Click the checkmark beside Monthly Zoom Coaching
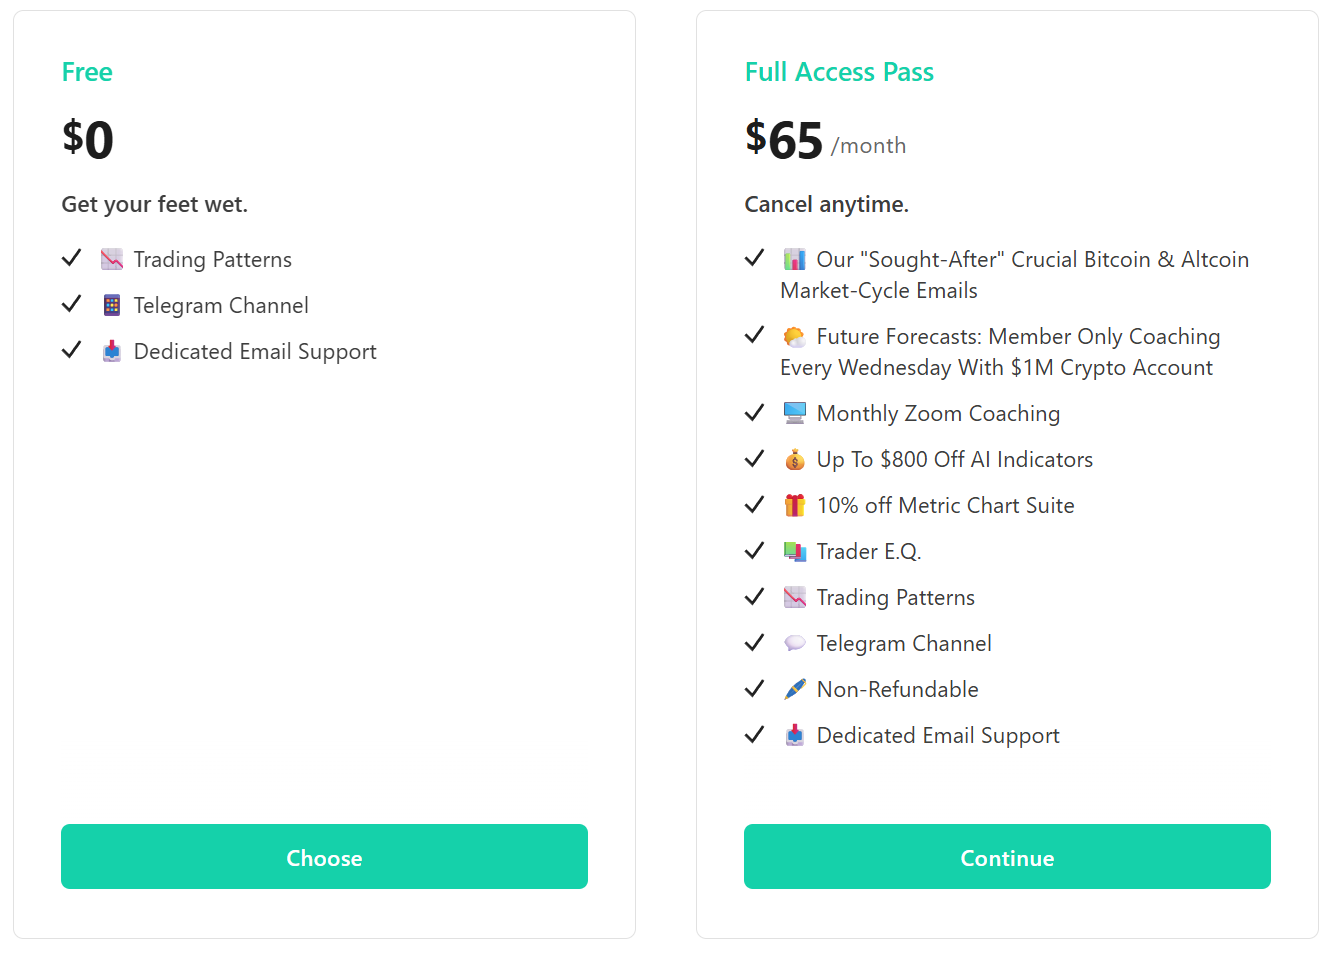This screenshot has height=953, width=1331. pos(754,412)
